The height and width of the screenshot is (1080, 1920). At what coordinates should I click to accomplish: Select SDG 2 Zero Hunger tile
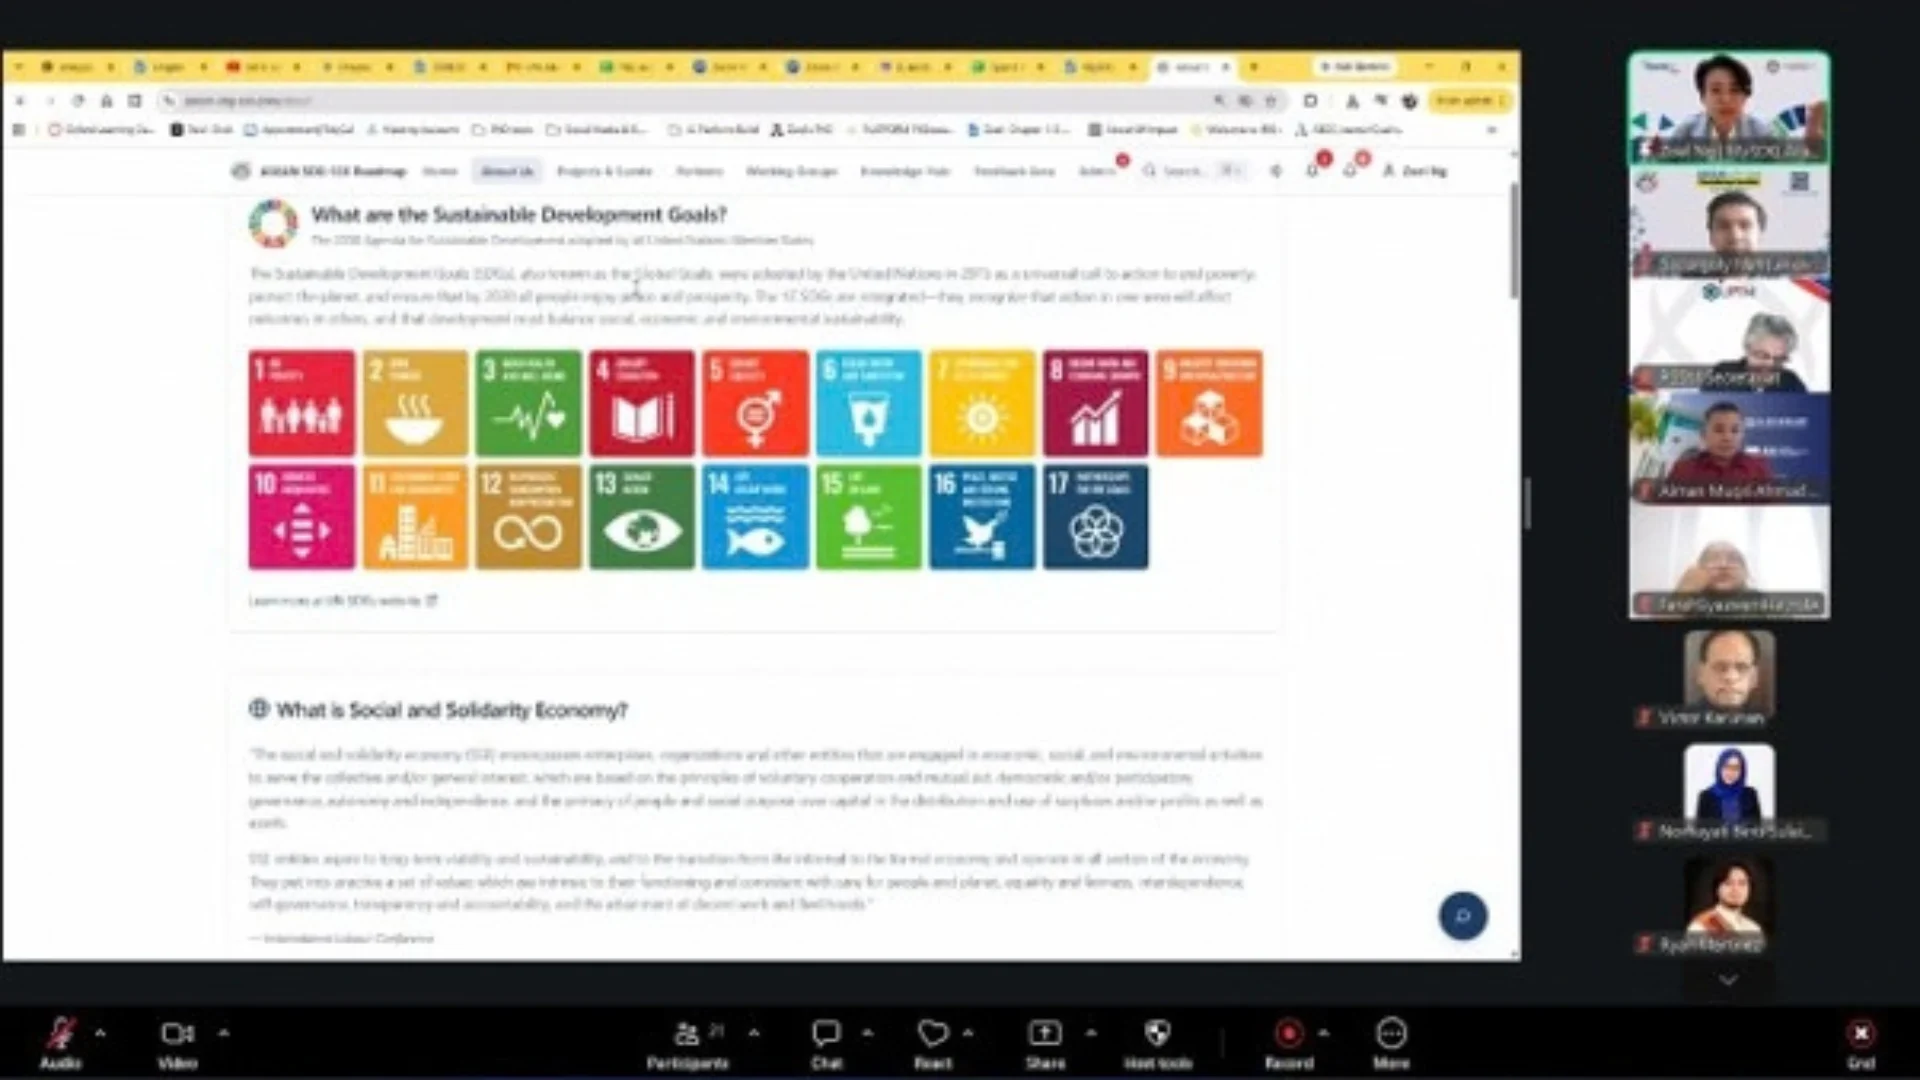pos(415,403)
